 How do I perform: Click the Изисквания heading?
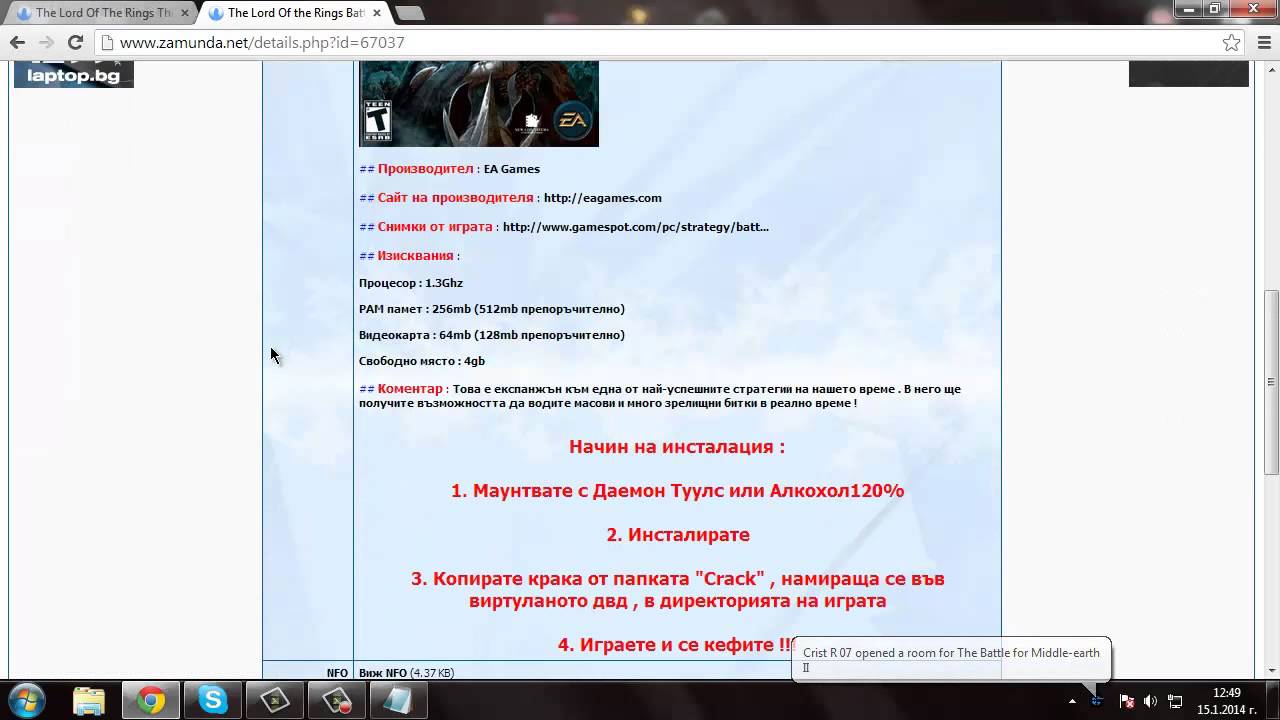pyautogui.click(x=415, y=256)
